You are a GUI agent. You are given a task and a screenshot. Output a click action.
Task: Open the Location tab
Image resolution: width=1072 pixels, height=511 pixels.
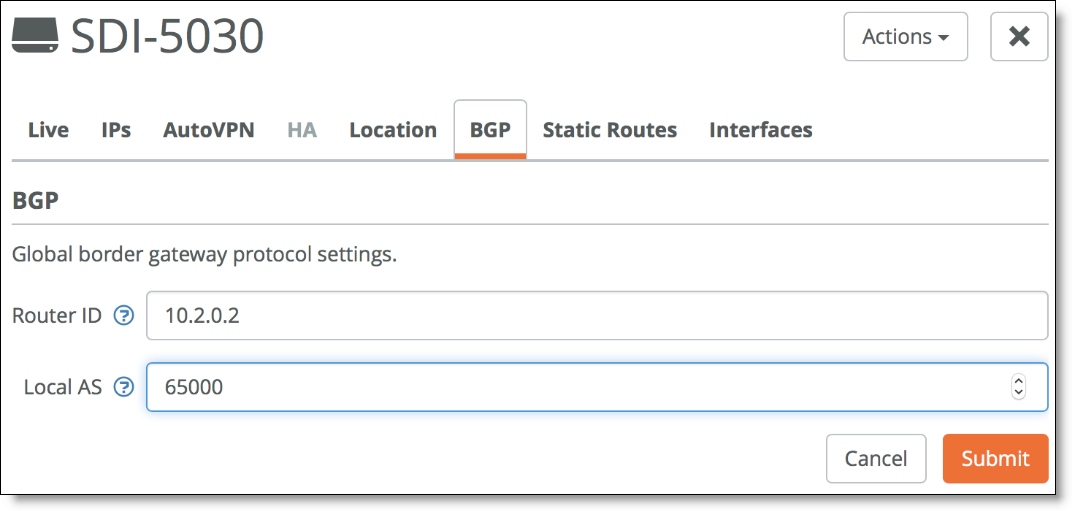pos(393,130)
